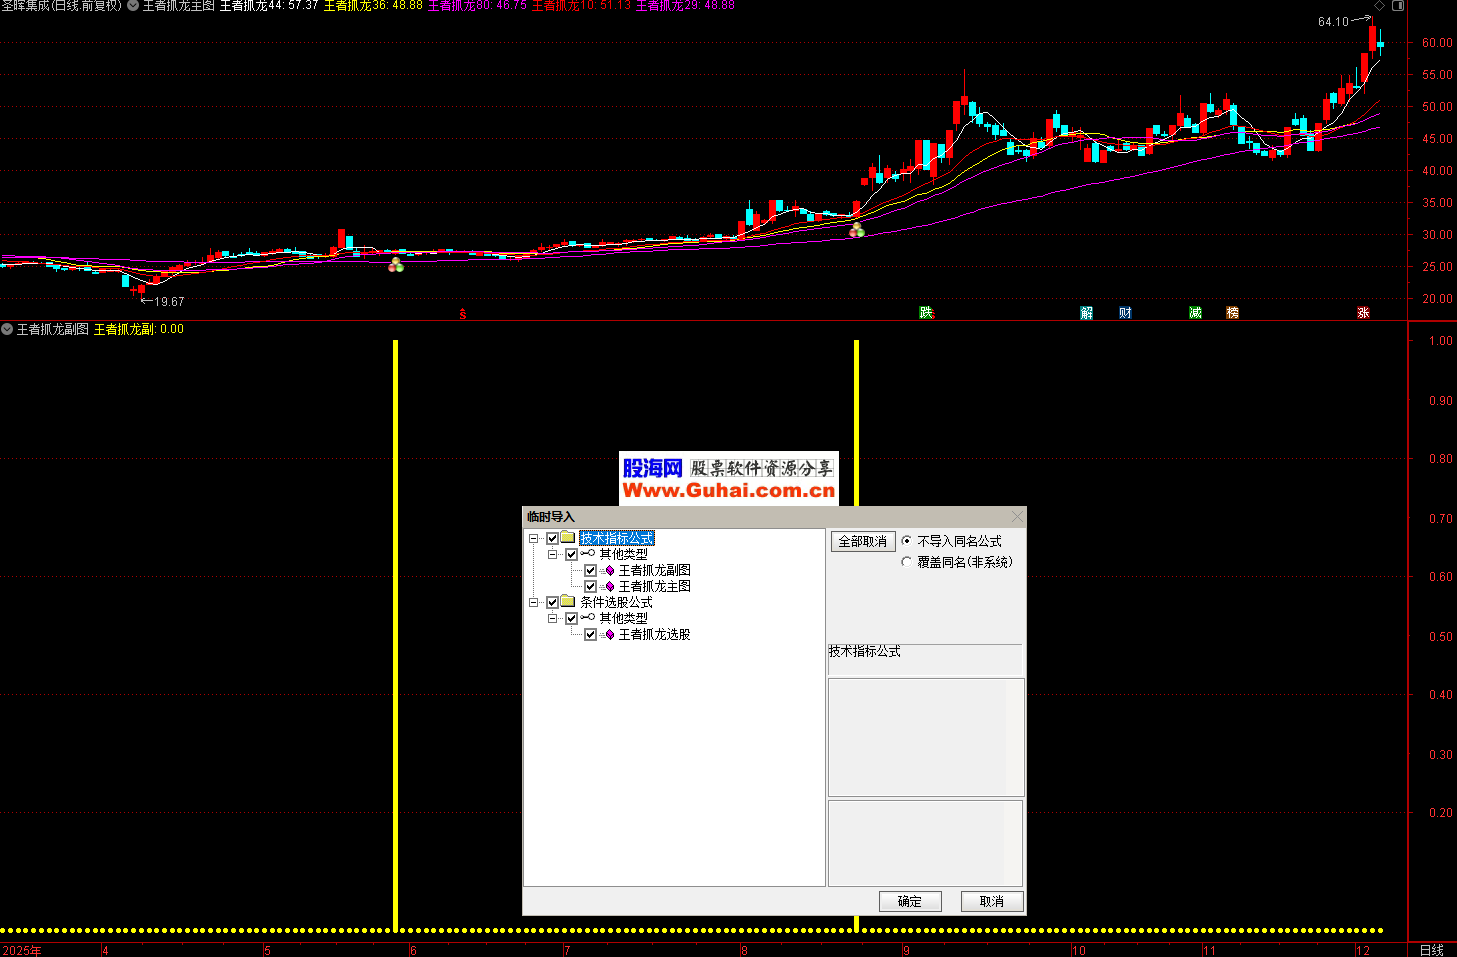The image size is (1457, 957).
Task: Uncheck the 王者抓龙主图 formula checkbox
Action: [590, 587]
